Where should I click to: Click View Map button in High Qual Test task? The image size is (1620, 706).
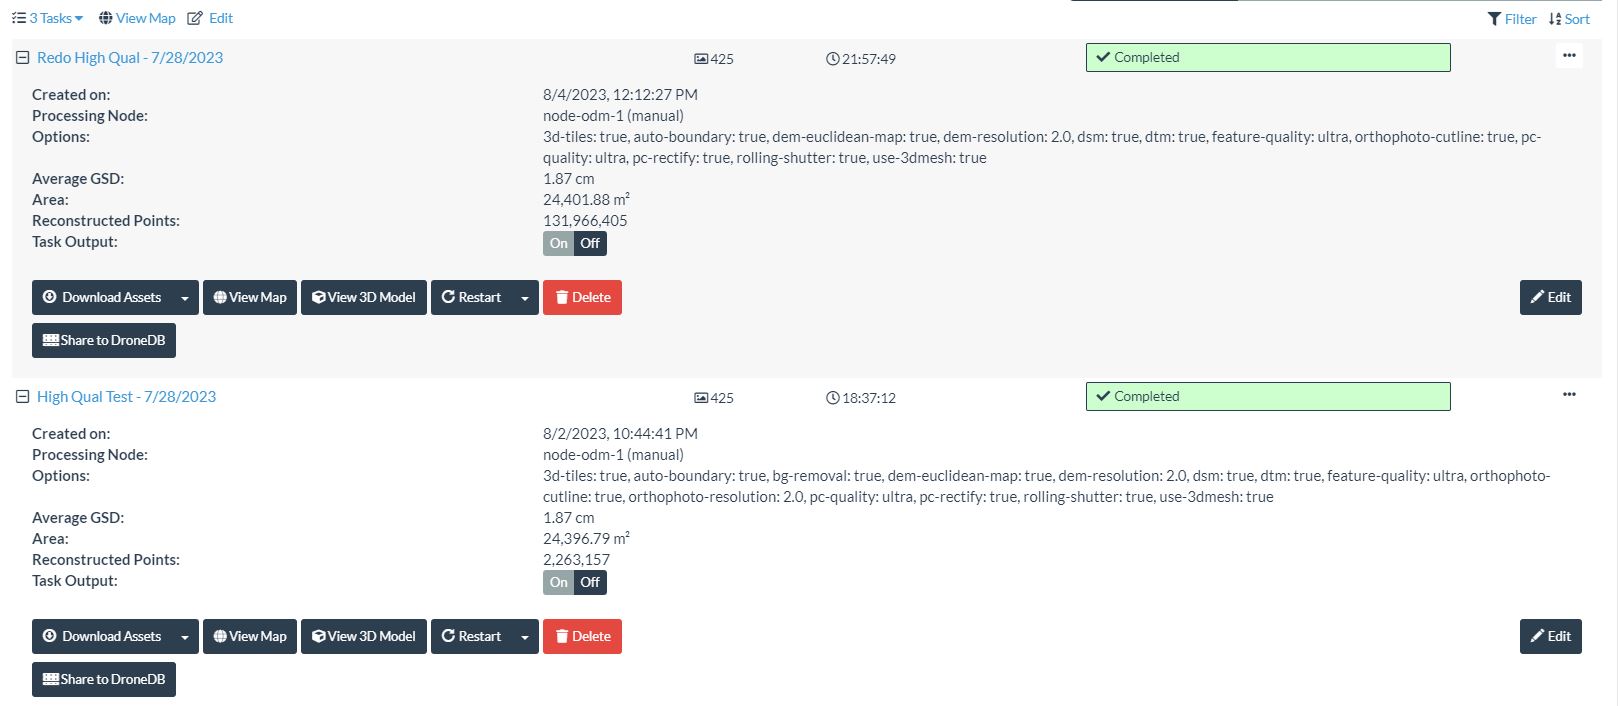point(250,636)
